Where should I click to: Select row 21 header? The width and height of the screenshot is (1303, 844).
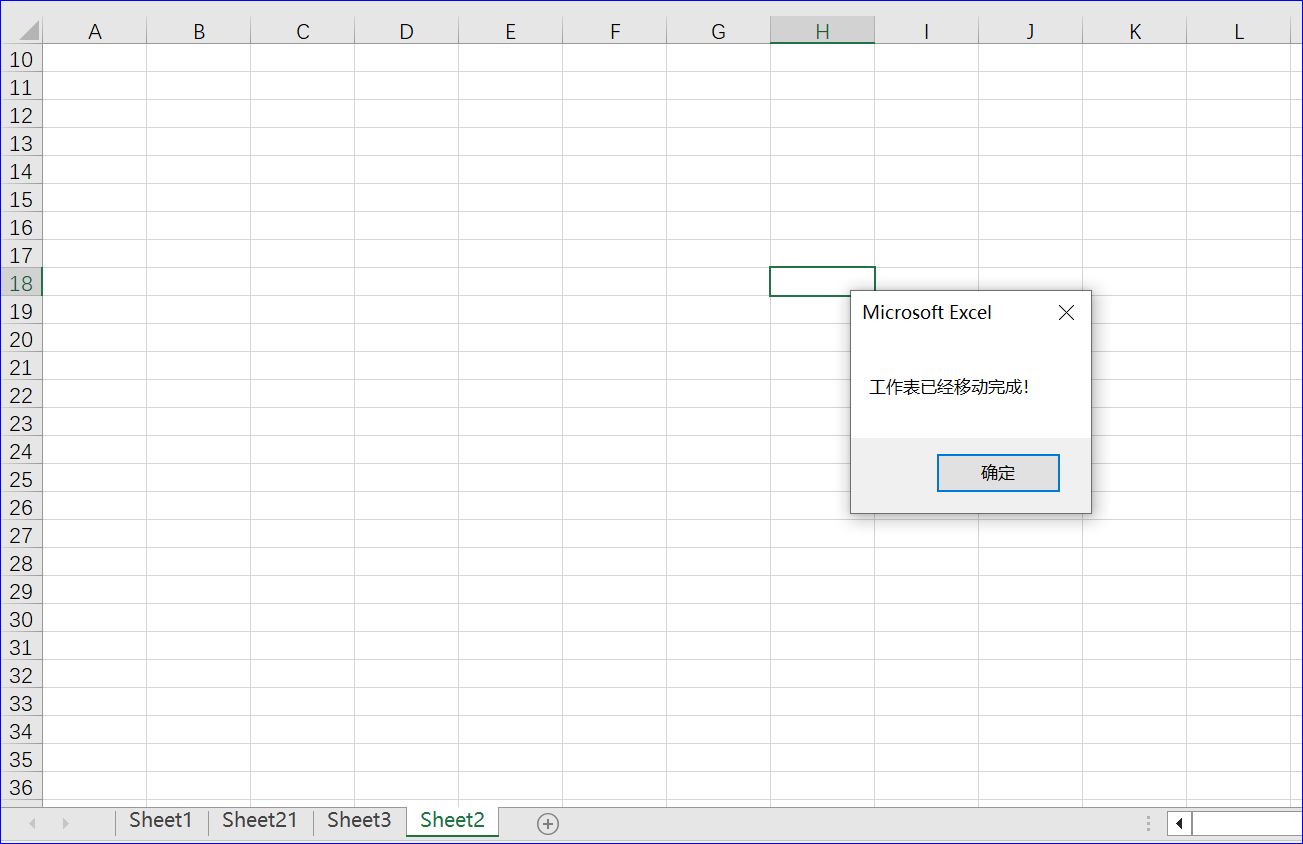(x=21, y=367)
